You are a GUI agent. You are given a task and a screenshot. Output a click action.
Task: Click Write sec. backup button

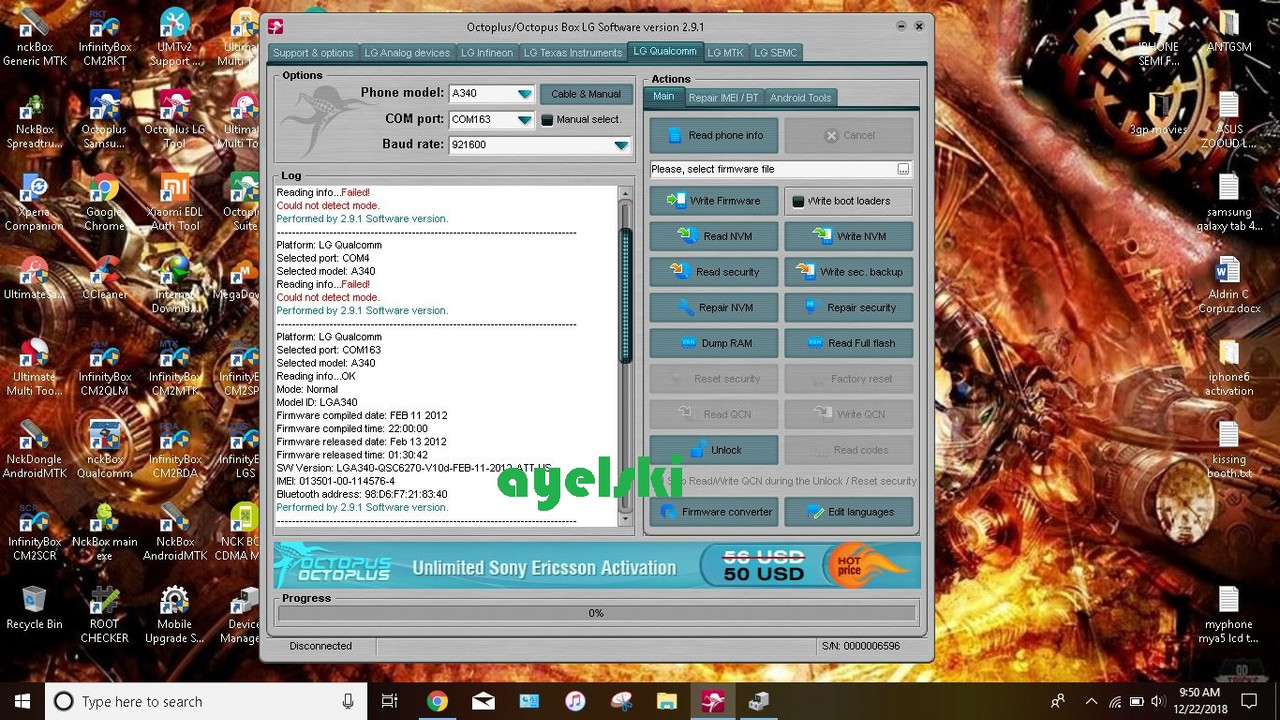point(848,272)
